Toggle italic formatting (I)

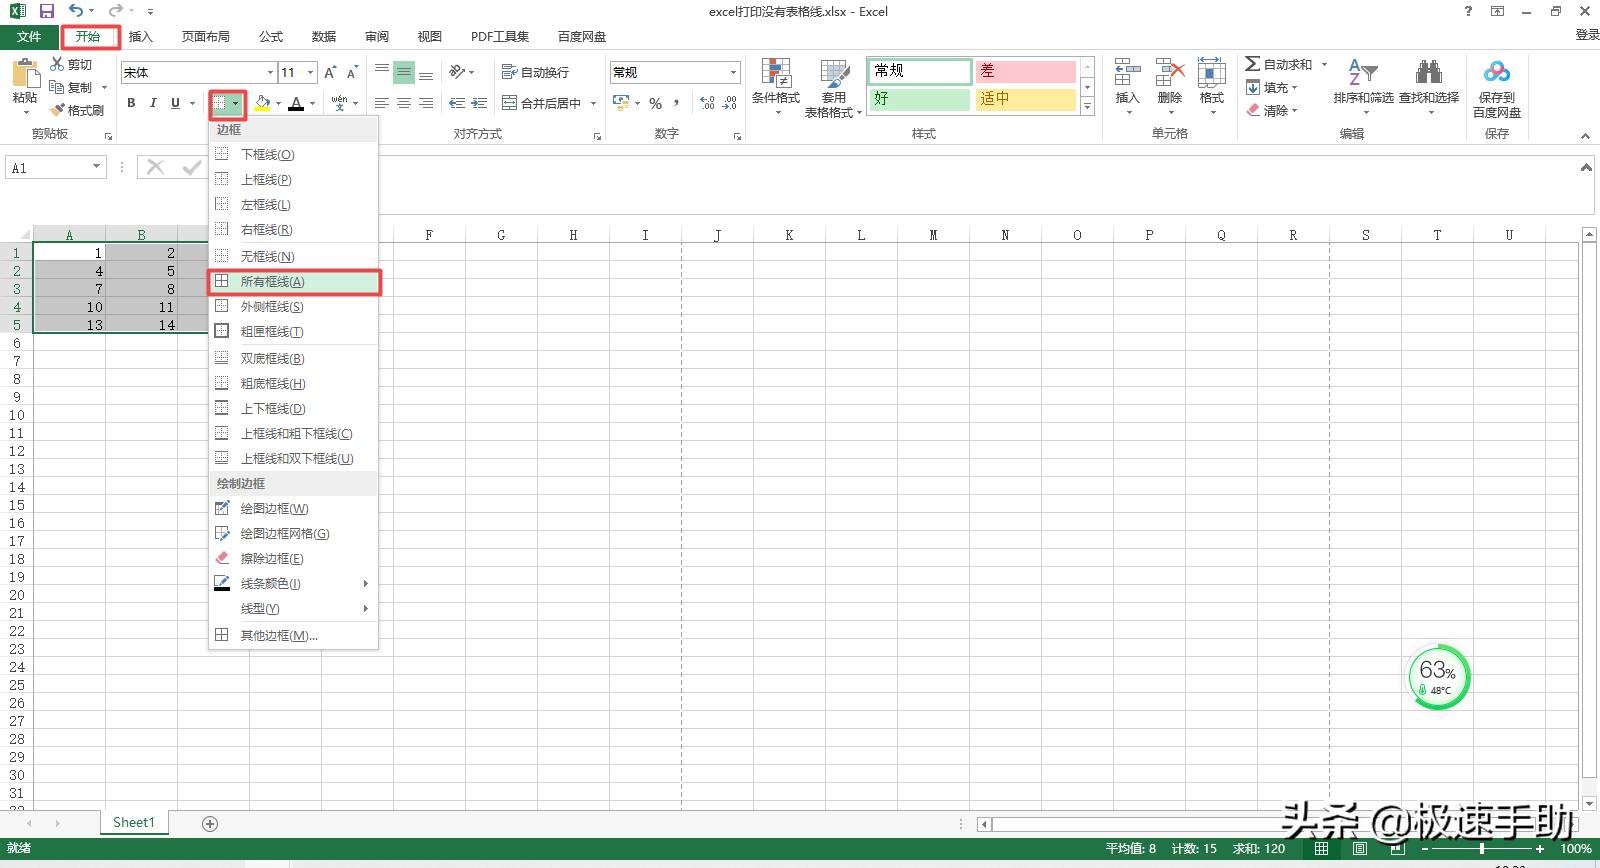[153, 103]
